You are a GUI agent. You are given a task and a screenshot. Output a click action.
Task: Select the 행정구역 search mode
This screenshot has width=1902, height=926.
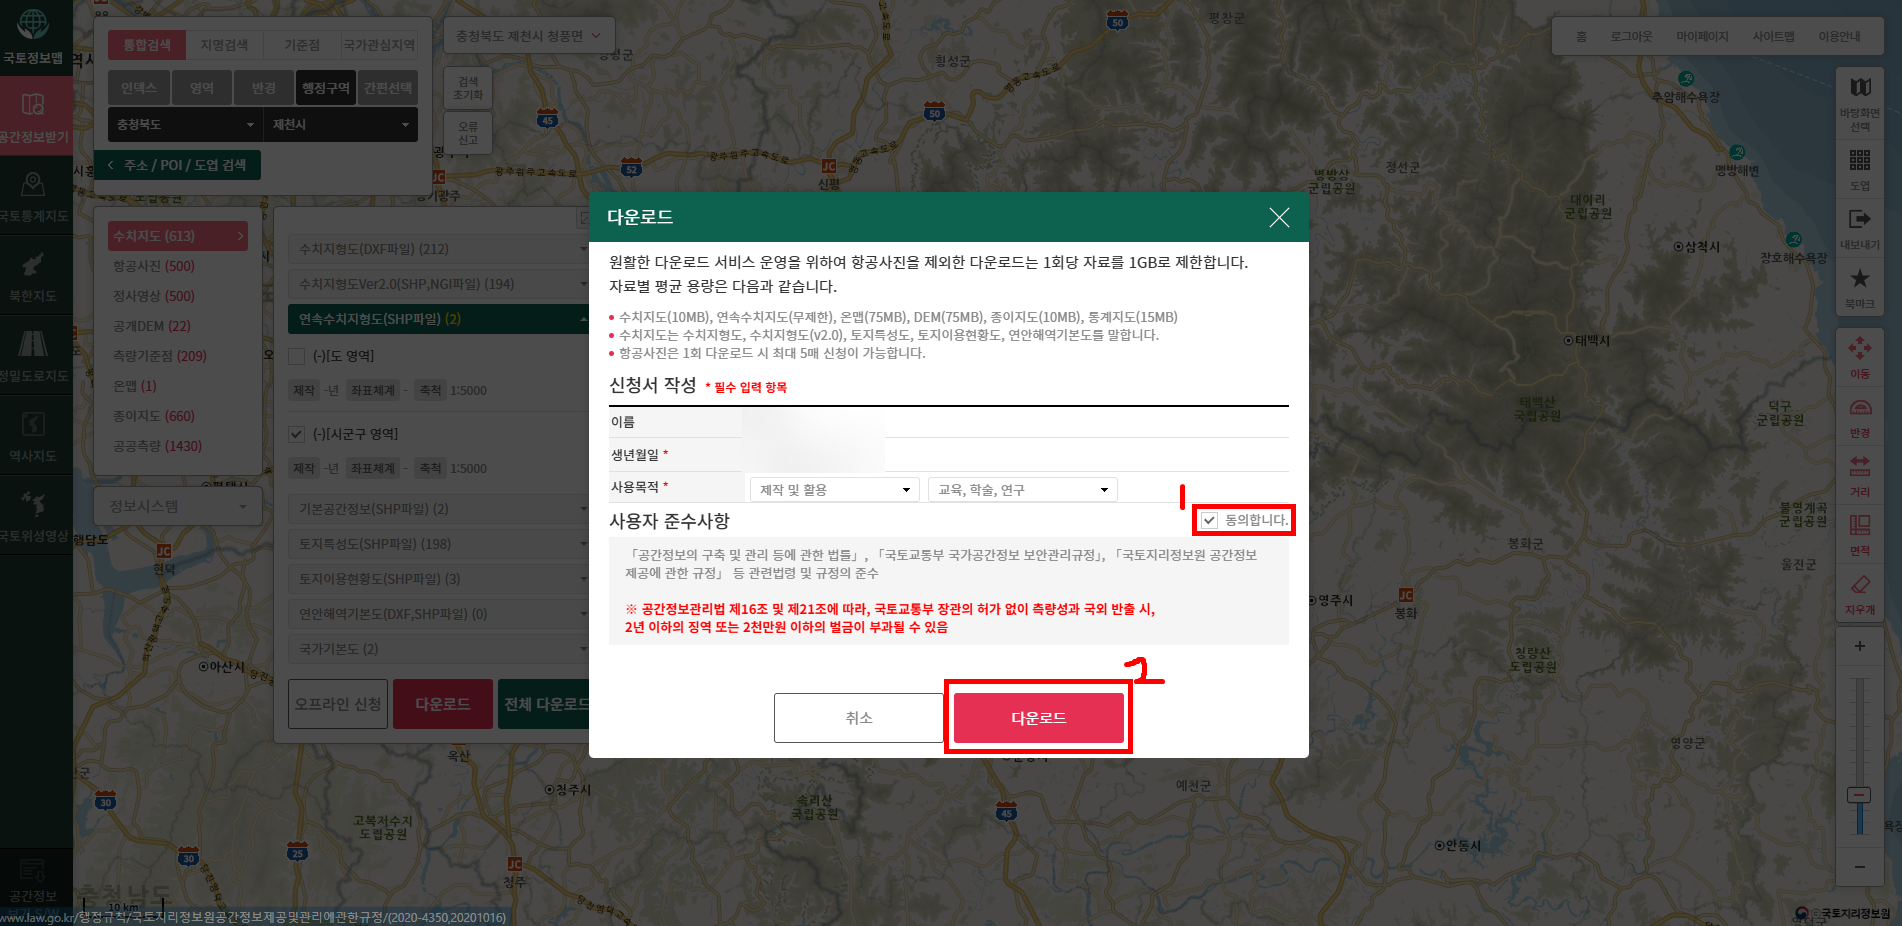(x=326, y=88)
